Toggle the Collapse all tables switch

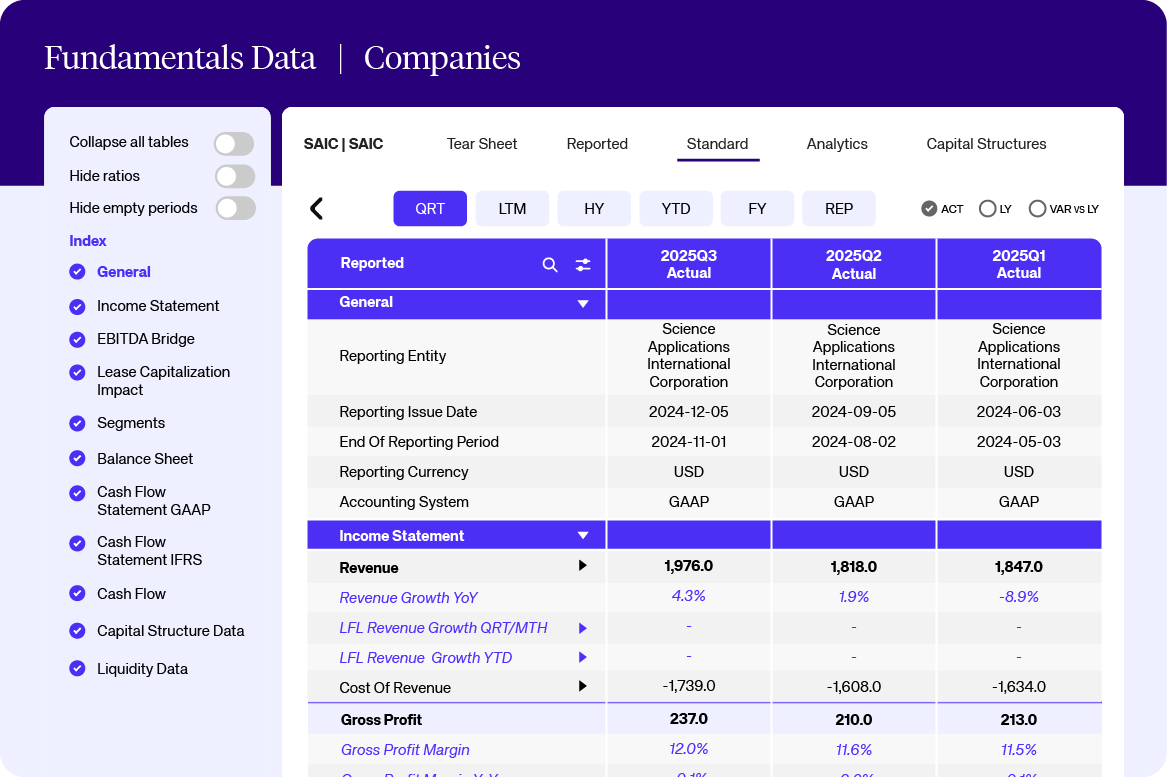(234, 144)
